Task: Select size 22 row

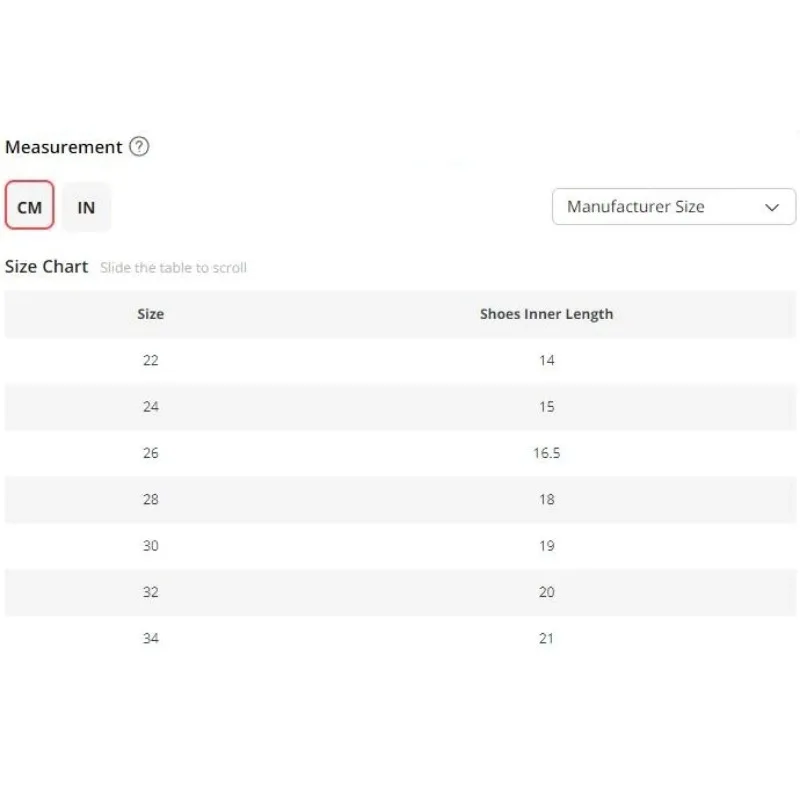Action: pos(400,361)
